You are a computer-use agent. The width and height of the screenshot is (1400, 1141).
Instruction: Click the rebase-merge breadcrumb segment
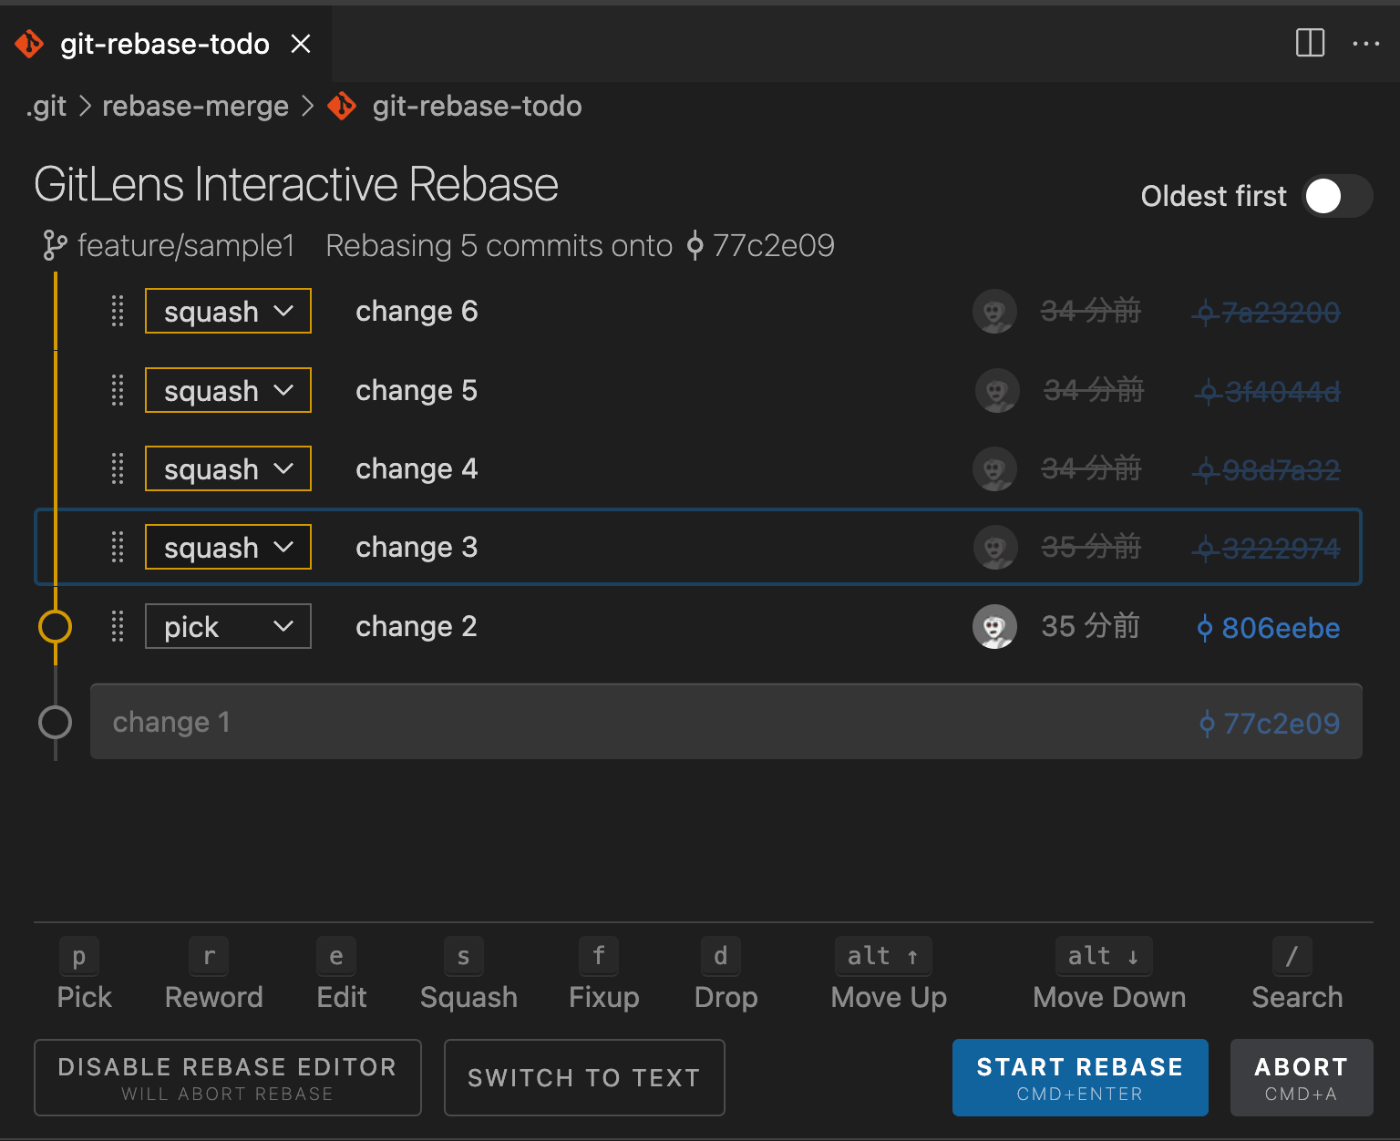click(x=195, y=106)
